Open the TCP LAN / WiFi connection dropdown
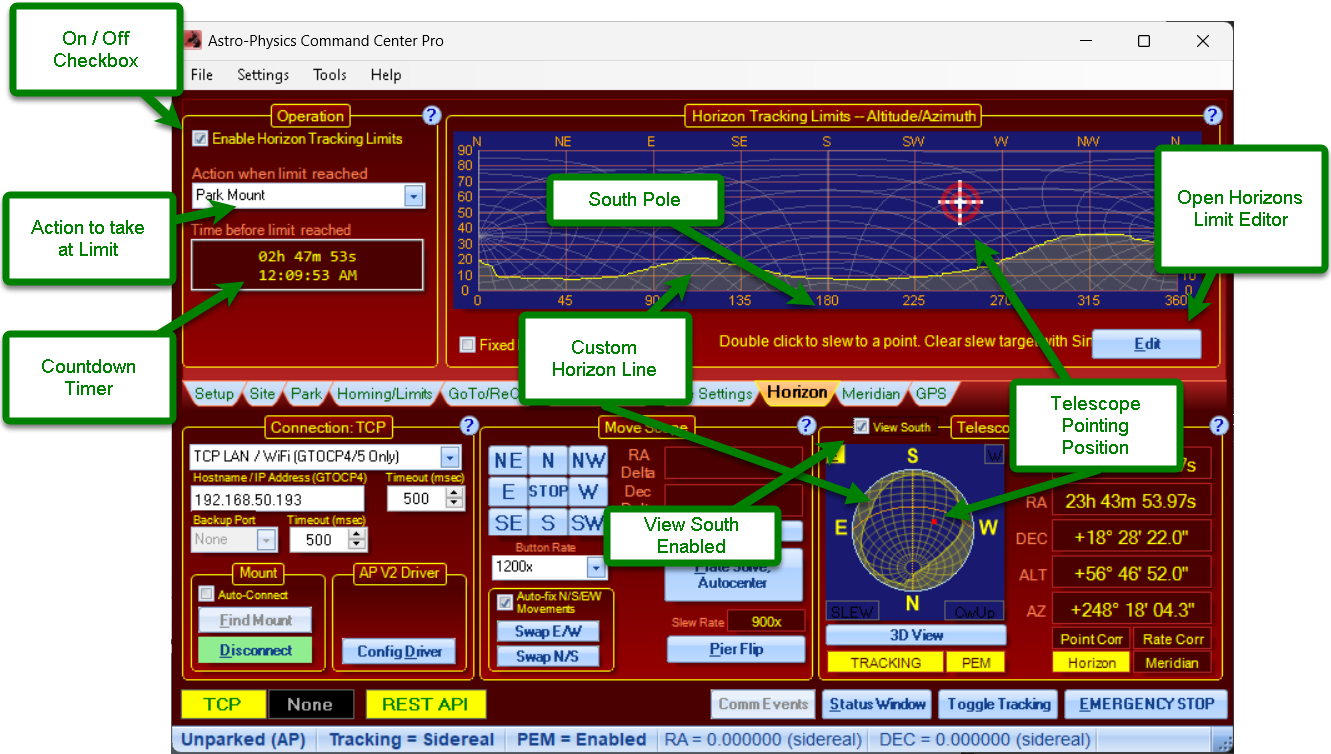This screenshot has width=1331, height=754. point(450,457)
